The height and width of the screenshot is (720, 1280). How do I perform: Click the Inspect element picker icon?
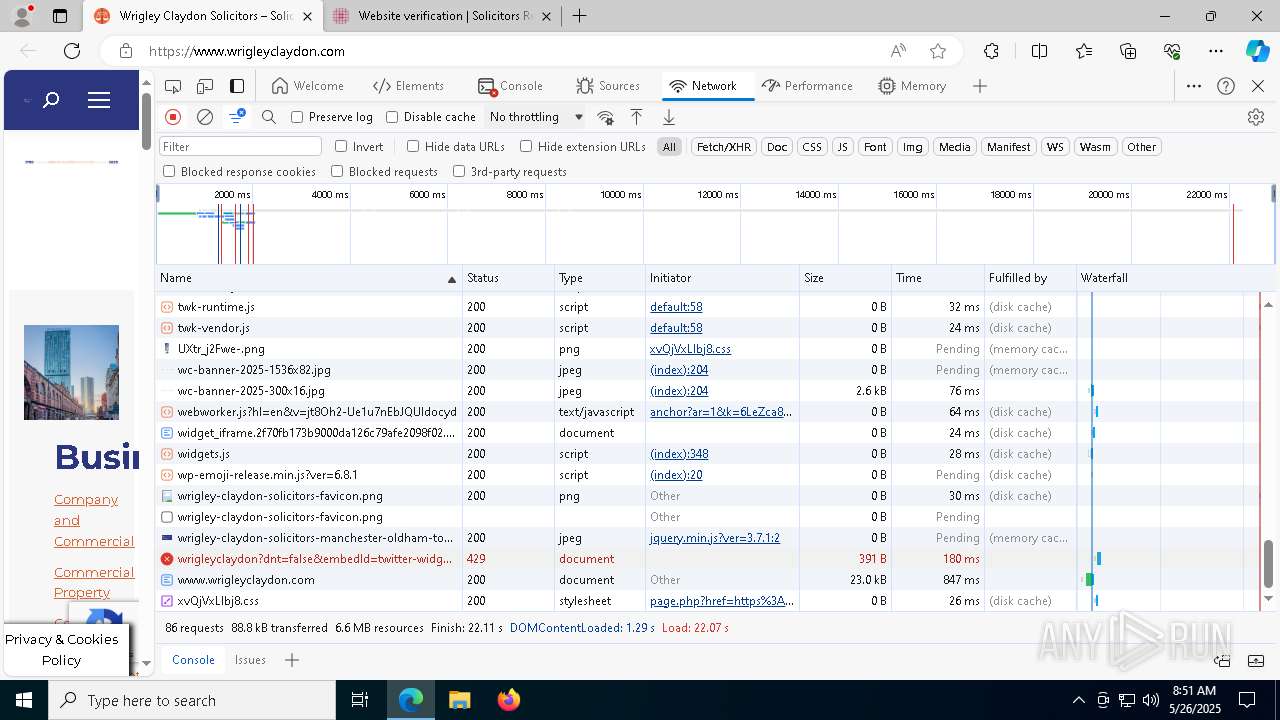[x=173, y=86]
